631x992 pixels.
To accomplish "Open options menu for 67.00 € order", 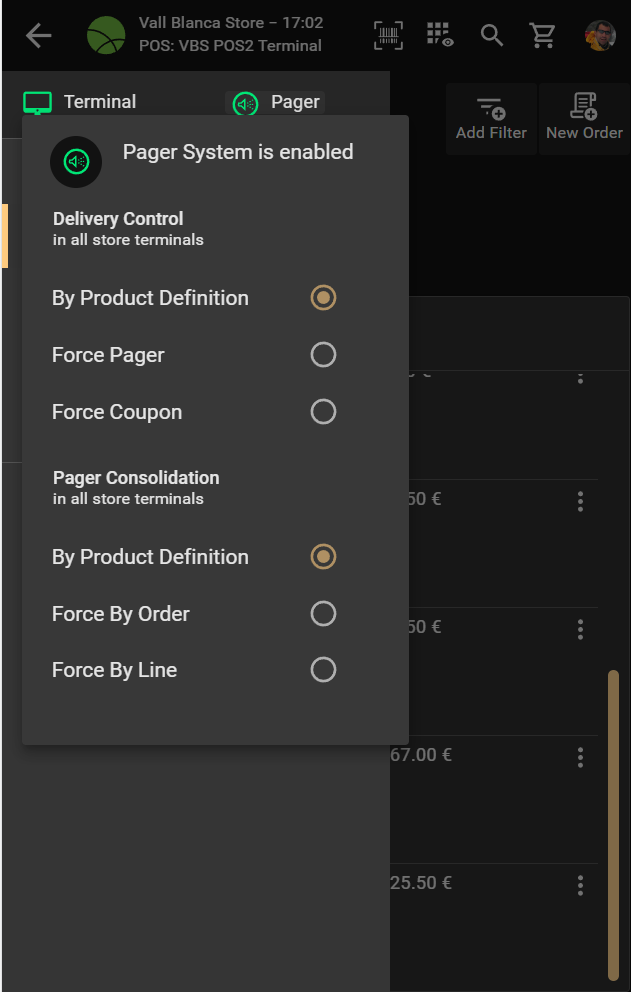I will [580, 758].
